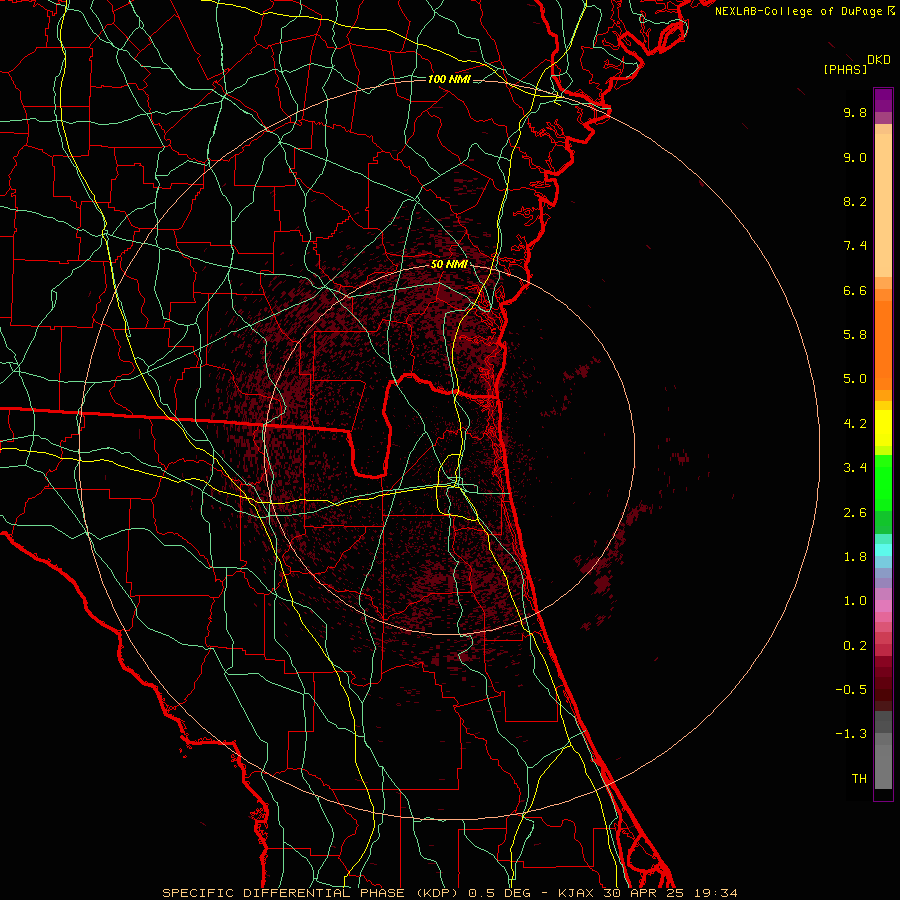
Task: Click the 'TH' threshold label on the scale
Action: coord(859,779)
